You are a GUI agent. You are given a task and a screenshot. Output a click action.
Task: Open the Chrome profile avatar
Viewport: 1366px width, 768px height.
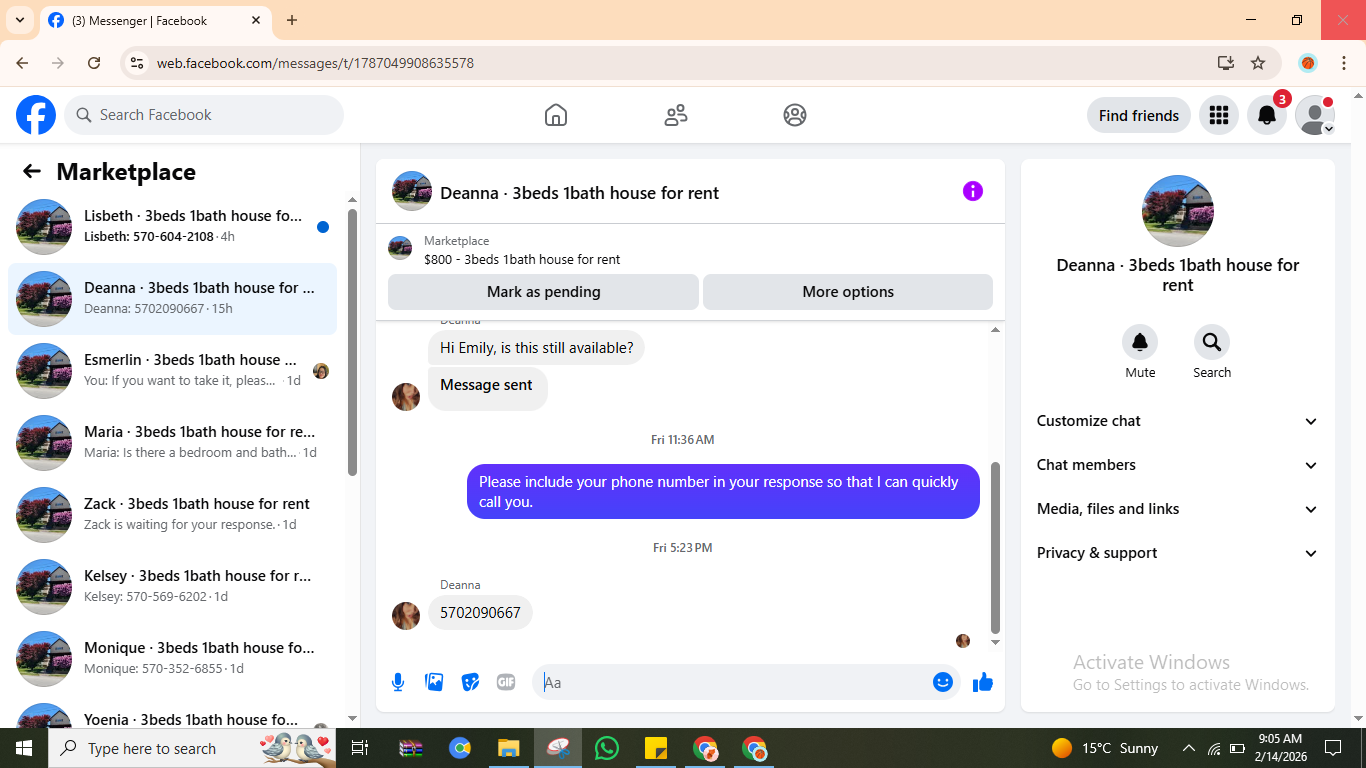[x=1308, y=63]
